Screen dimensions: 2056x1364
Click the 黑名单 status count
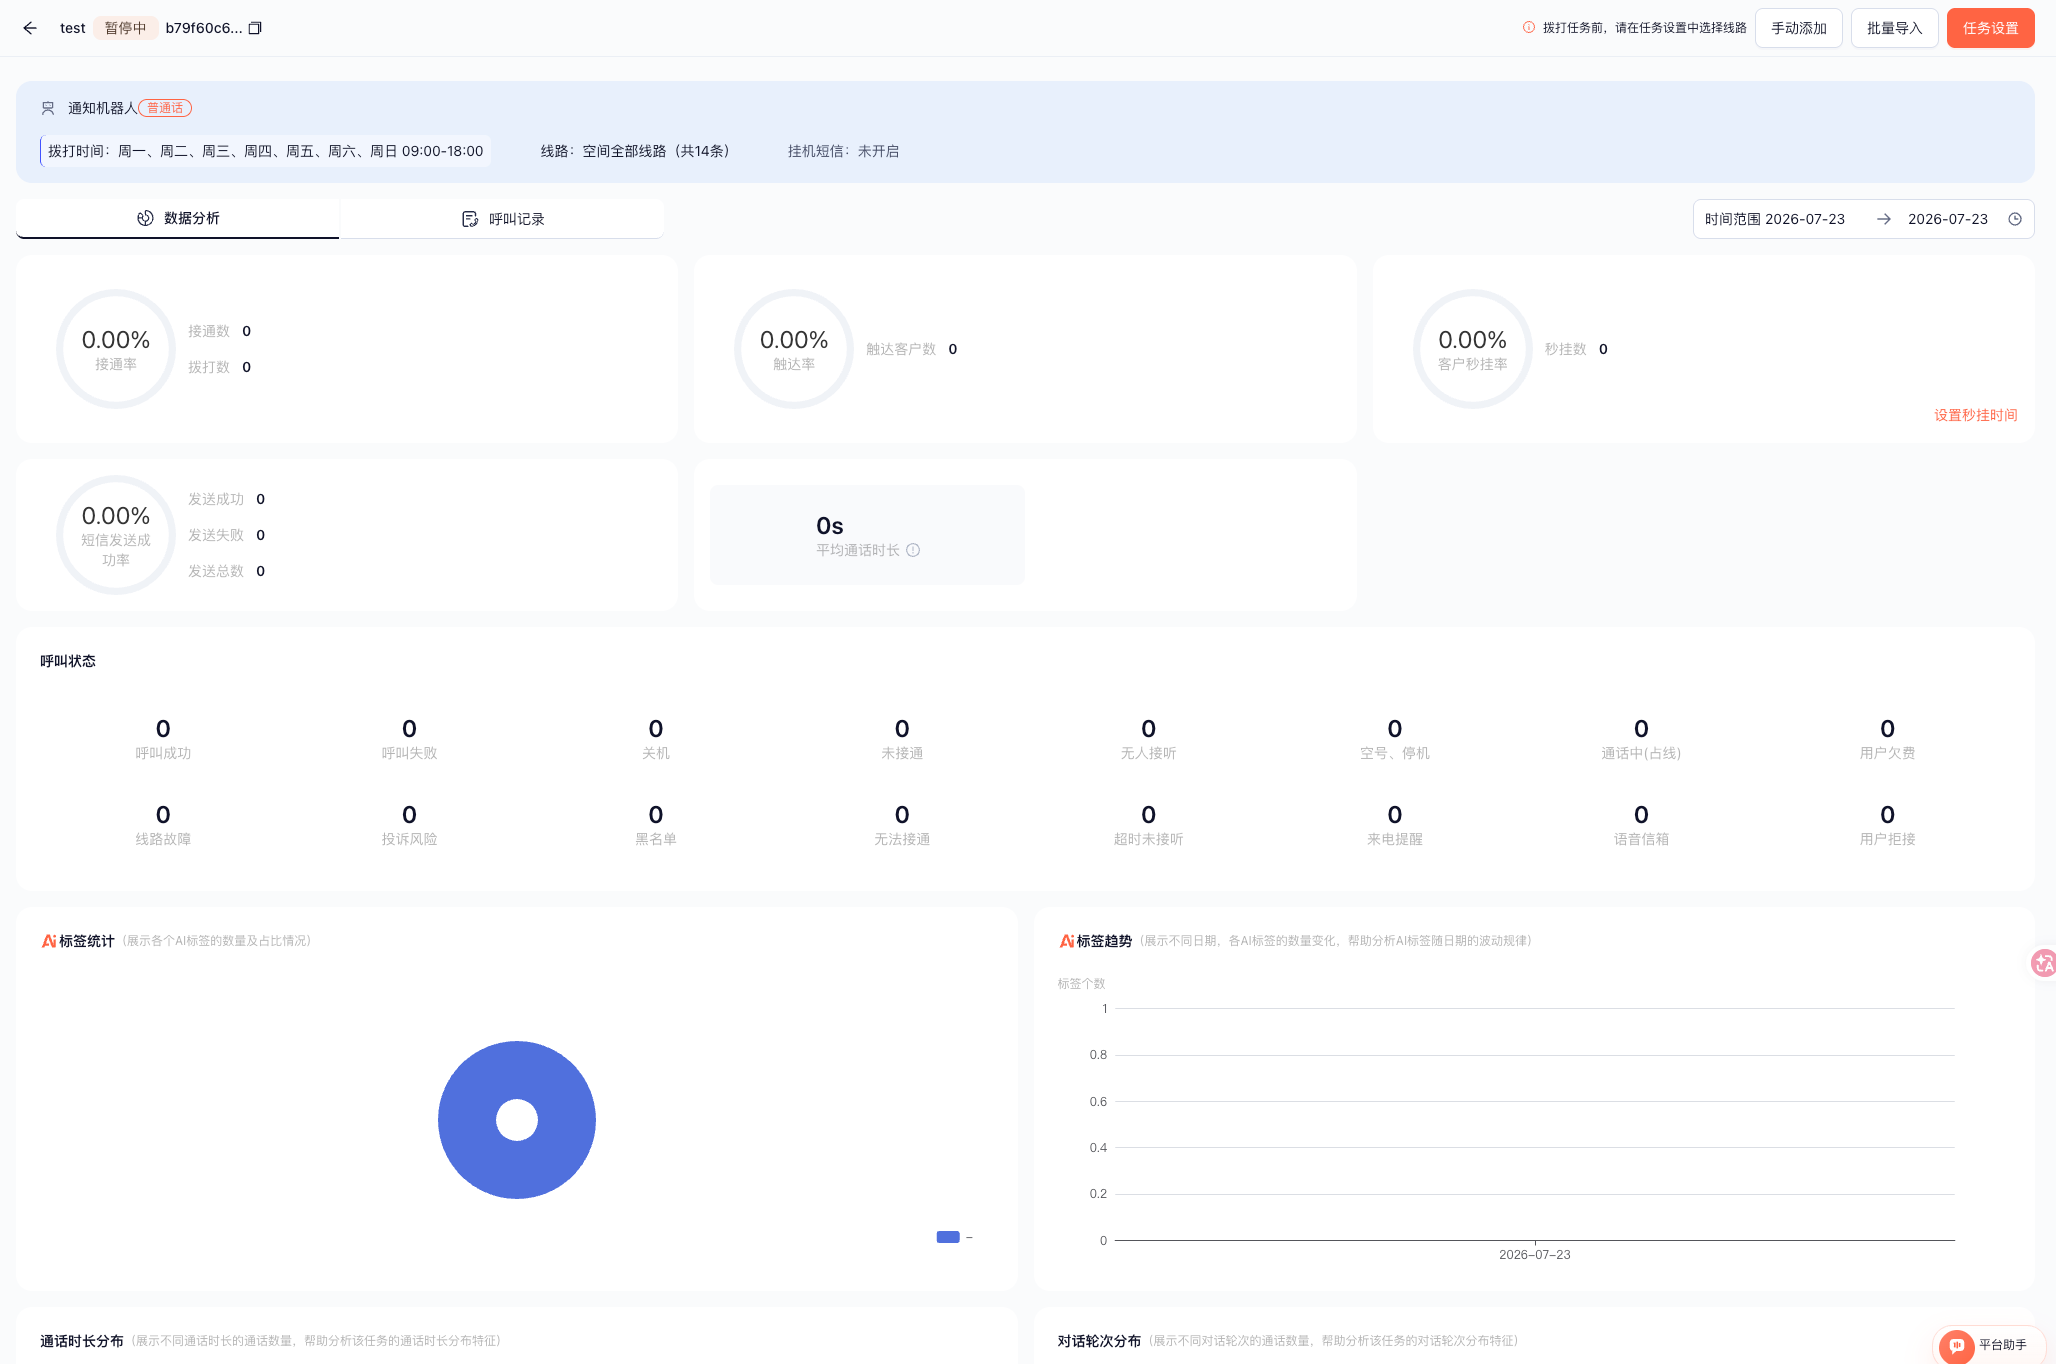(x=656, y=815)
